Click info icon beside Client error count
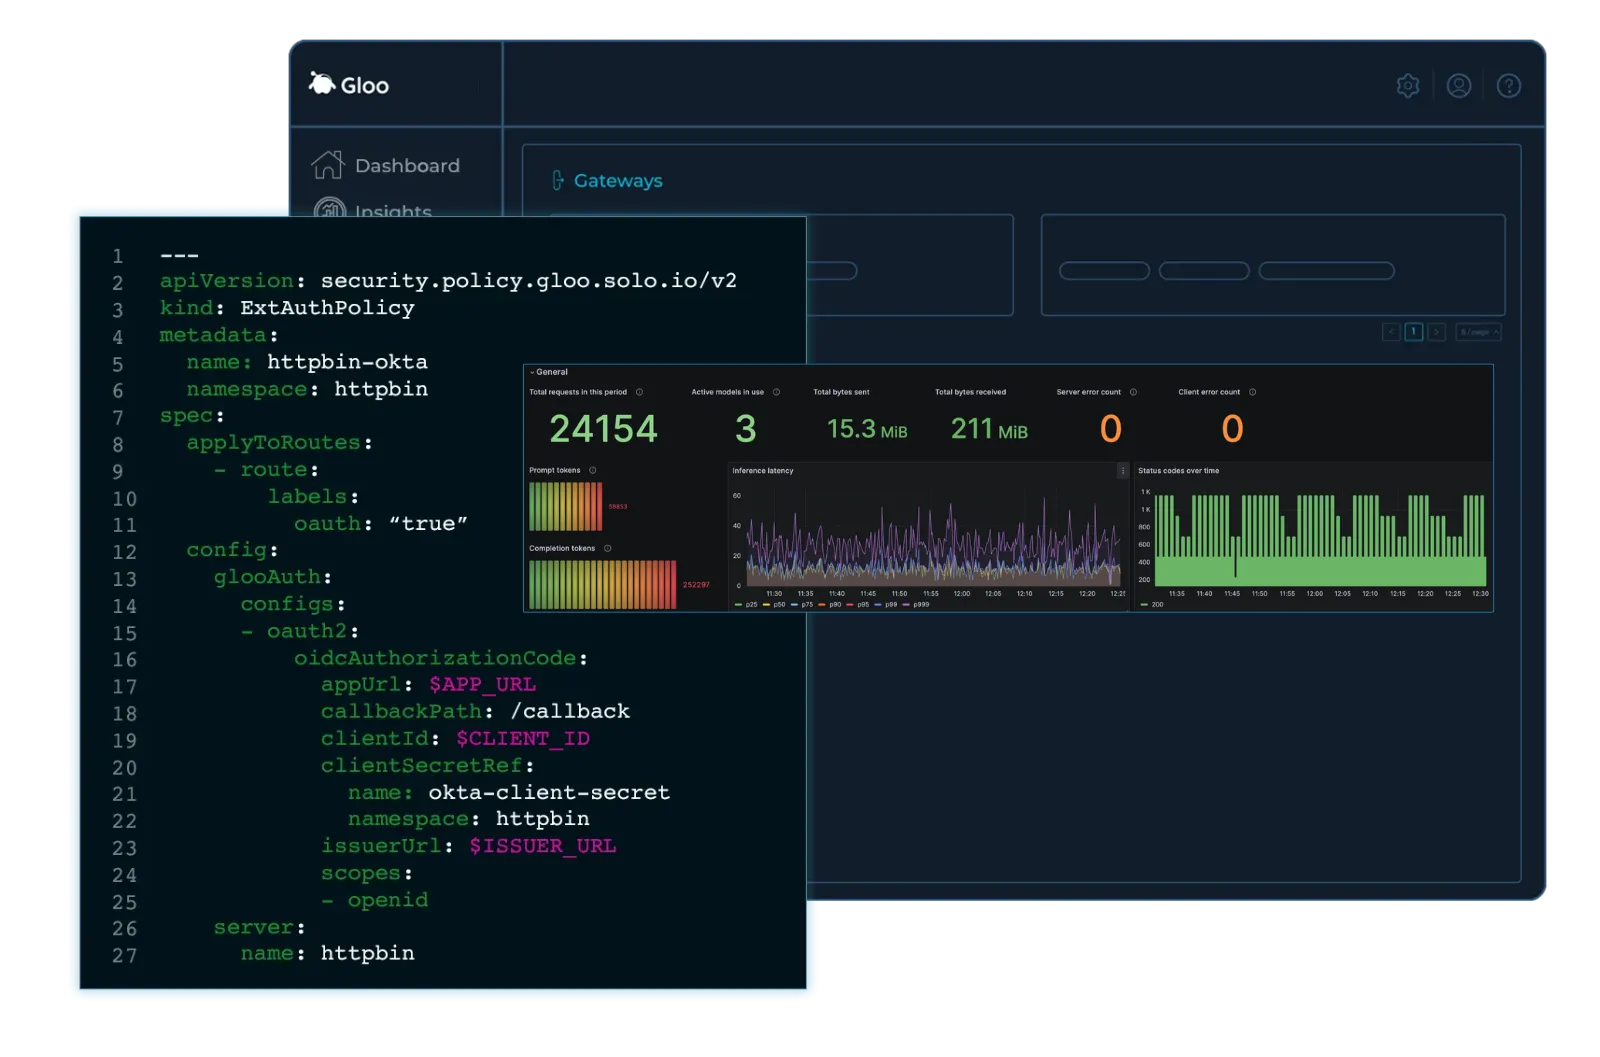The image size is (1600, 1057). 1252,392
